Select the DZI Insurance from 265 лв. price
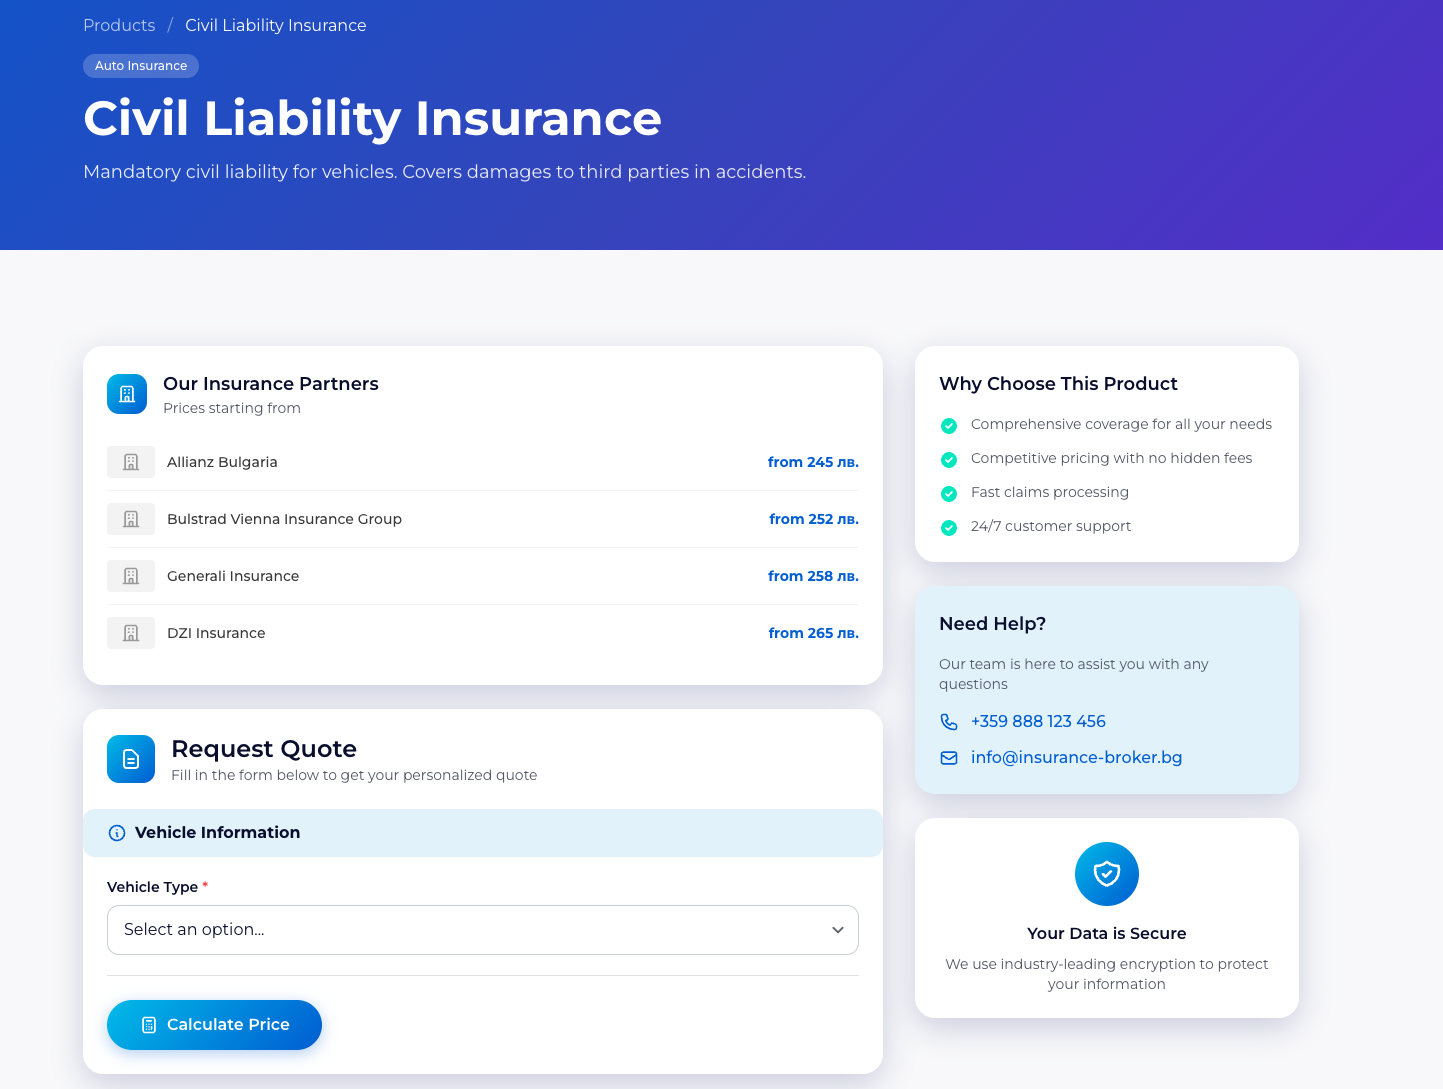Viewport: 1443px width, 1089px height. [x=813, y=633]
